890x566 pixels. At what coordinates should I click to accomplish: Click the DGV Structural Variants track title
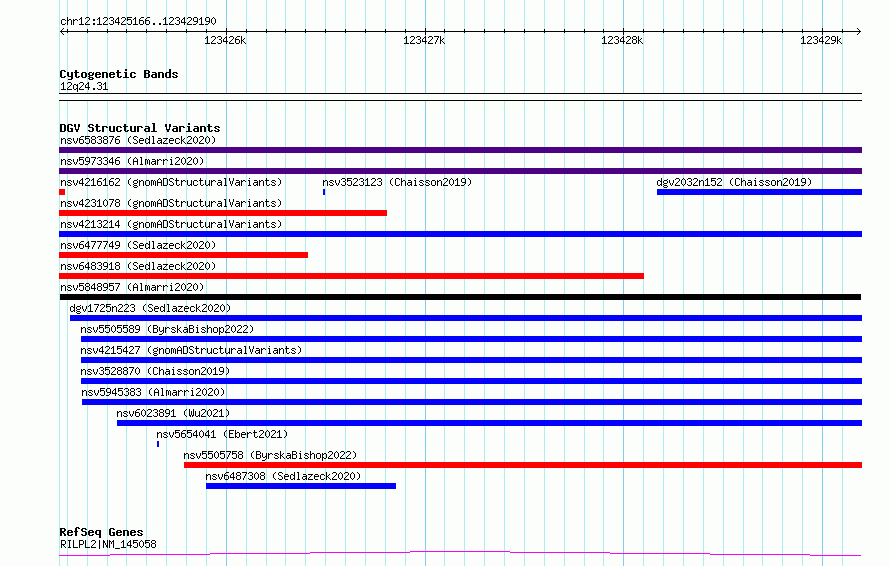(x=140, y=128)
